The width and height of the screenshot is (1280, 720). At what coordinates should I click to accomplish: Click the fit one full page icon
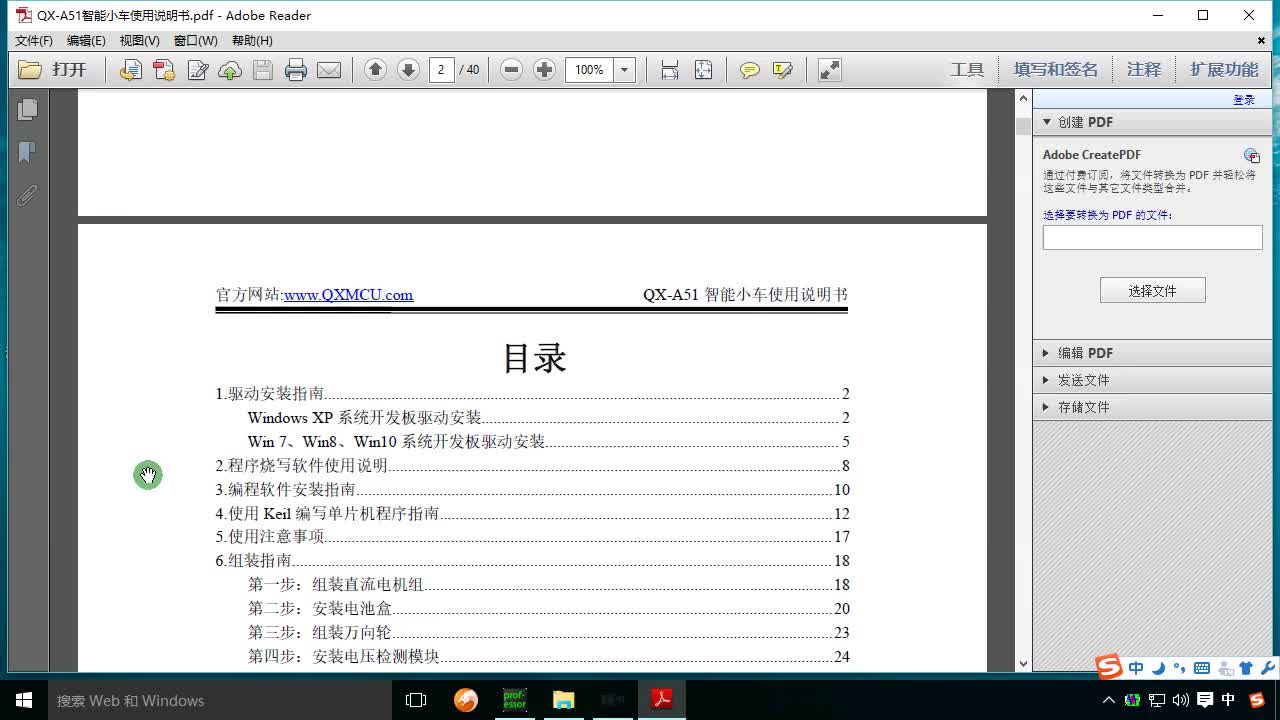(703, 70)
